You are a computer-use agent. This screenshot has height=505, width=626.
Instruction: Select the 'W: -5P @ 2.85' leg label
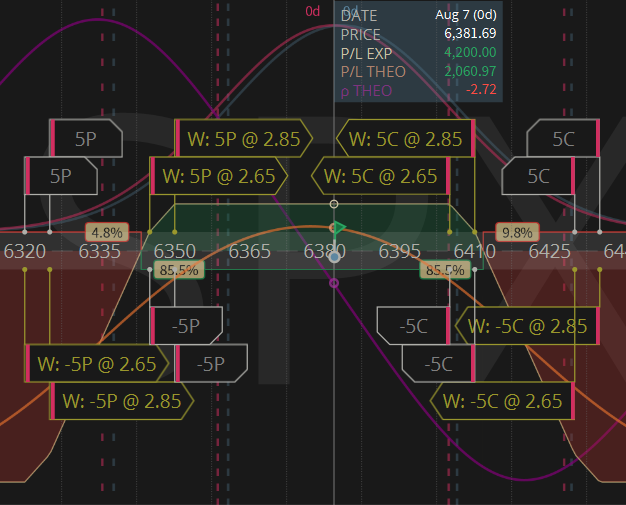[122, 401]
